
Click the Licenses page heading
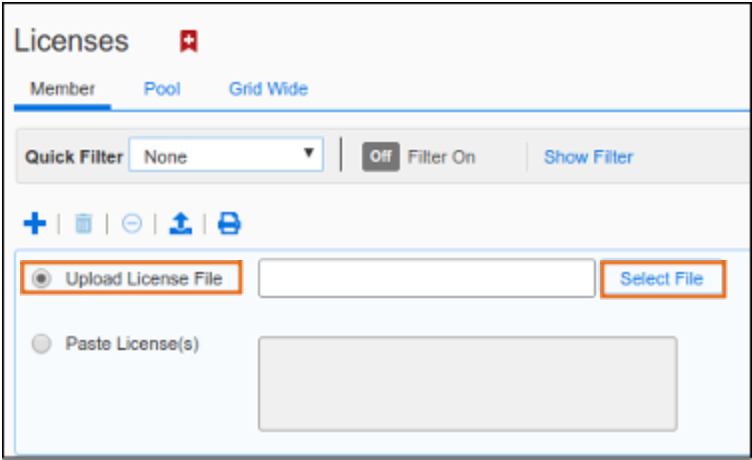pos(71,41)
